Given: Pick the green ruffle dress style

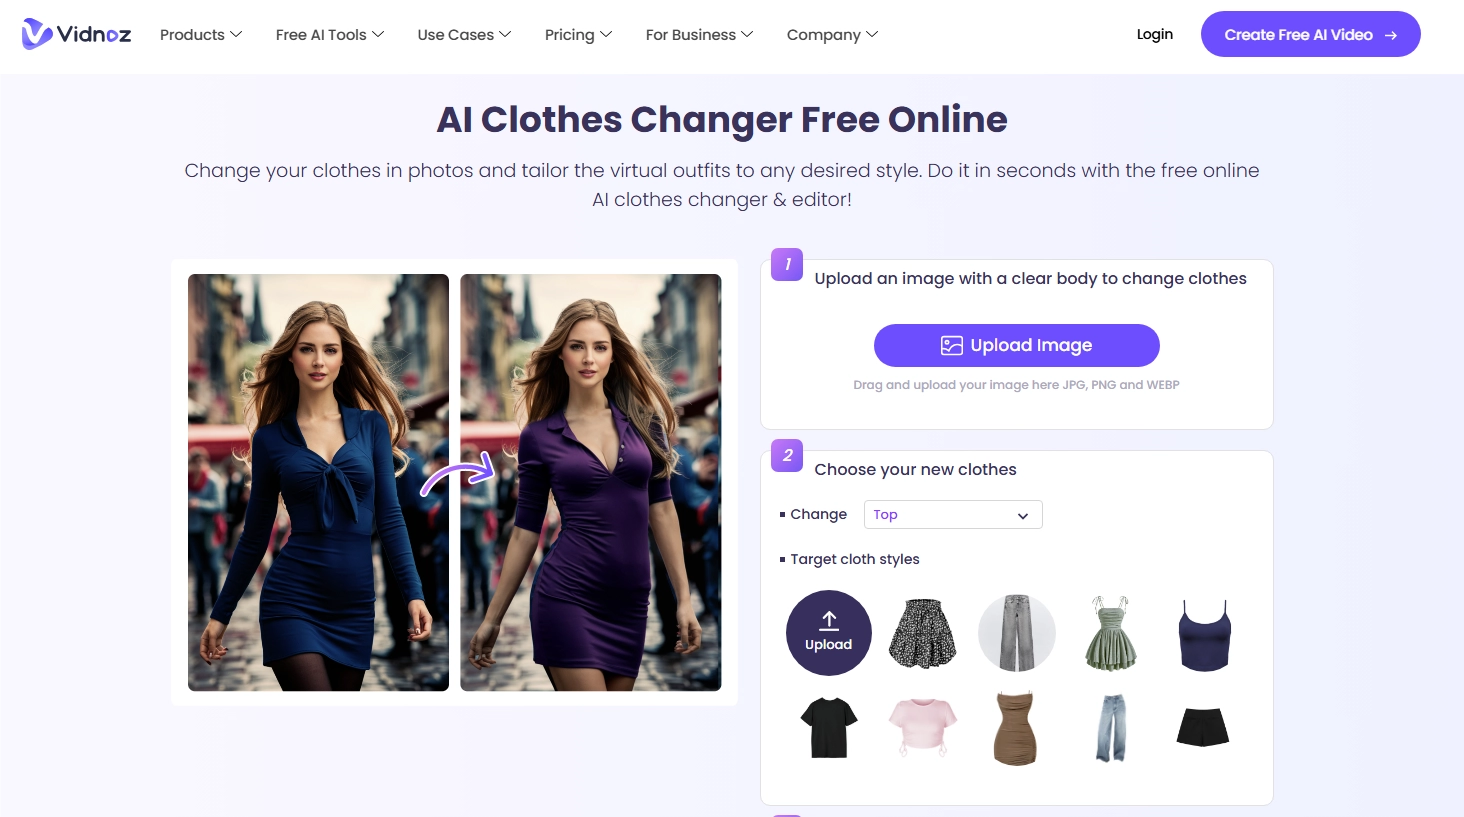Looking at the screenshot, I should (x=1111, y=633).
